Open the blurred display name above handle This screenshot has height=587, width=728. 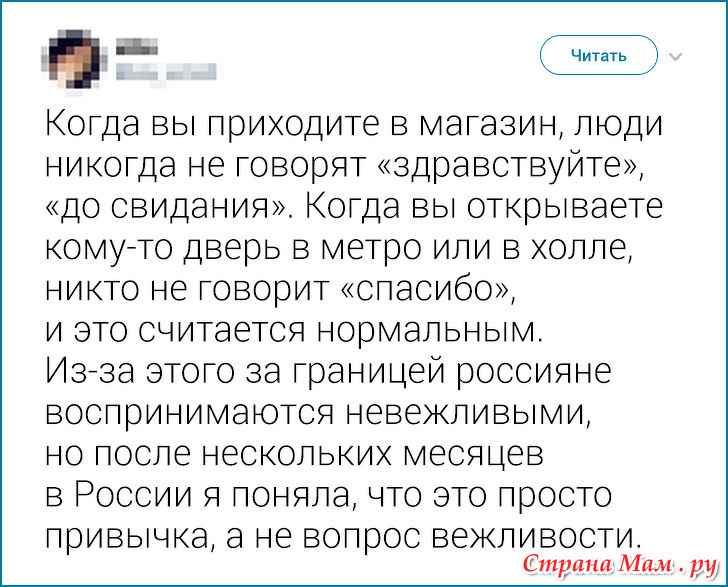point(136,47)
